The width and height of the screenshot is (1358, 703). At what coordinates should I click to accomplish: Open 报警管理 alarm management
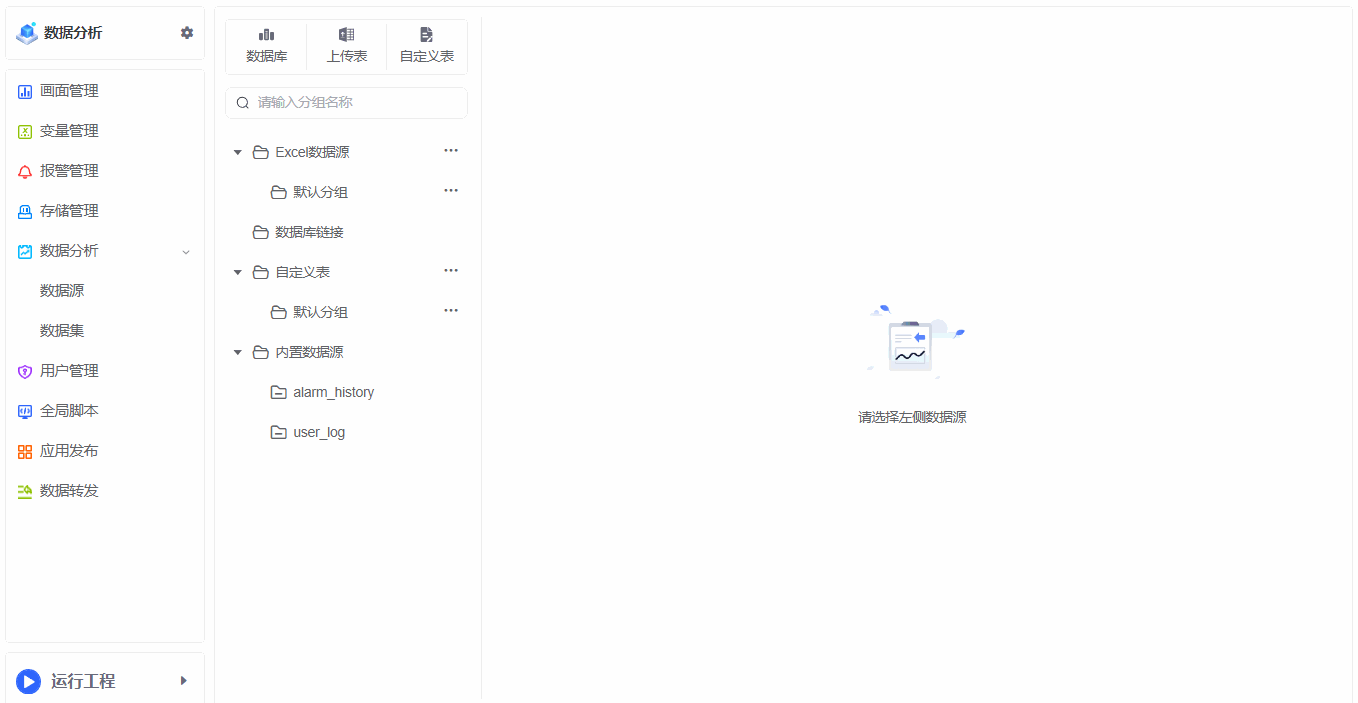[x=70, y=171]
